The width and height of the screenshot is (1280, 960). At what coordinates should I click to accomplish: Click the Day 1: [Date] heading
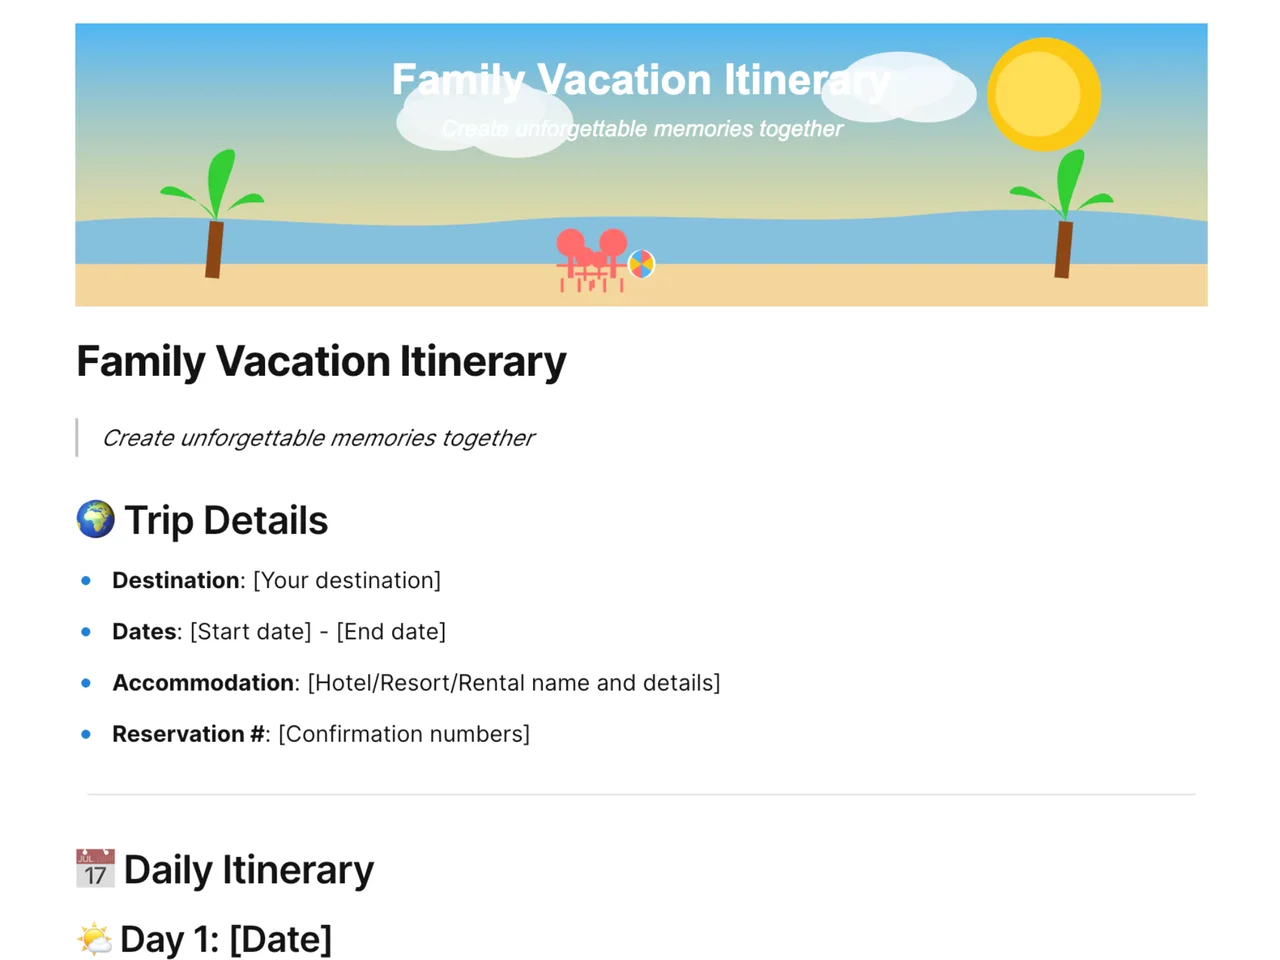pyautogui.click(x=226, y=939)
